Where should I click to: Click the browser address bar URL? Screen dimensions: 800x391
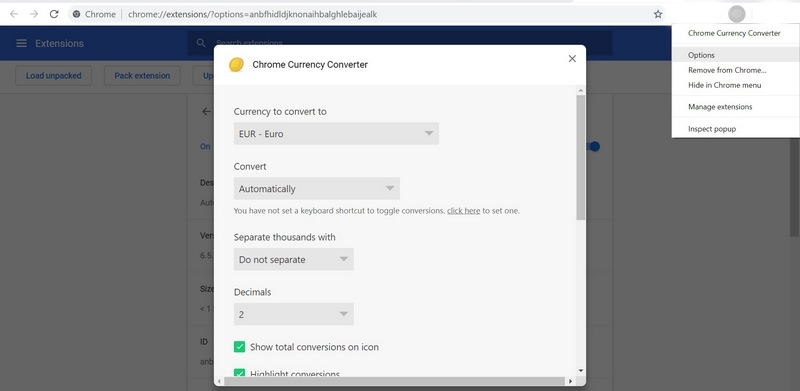pos(252,14)
